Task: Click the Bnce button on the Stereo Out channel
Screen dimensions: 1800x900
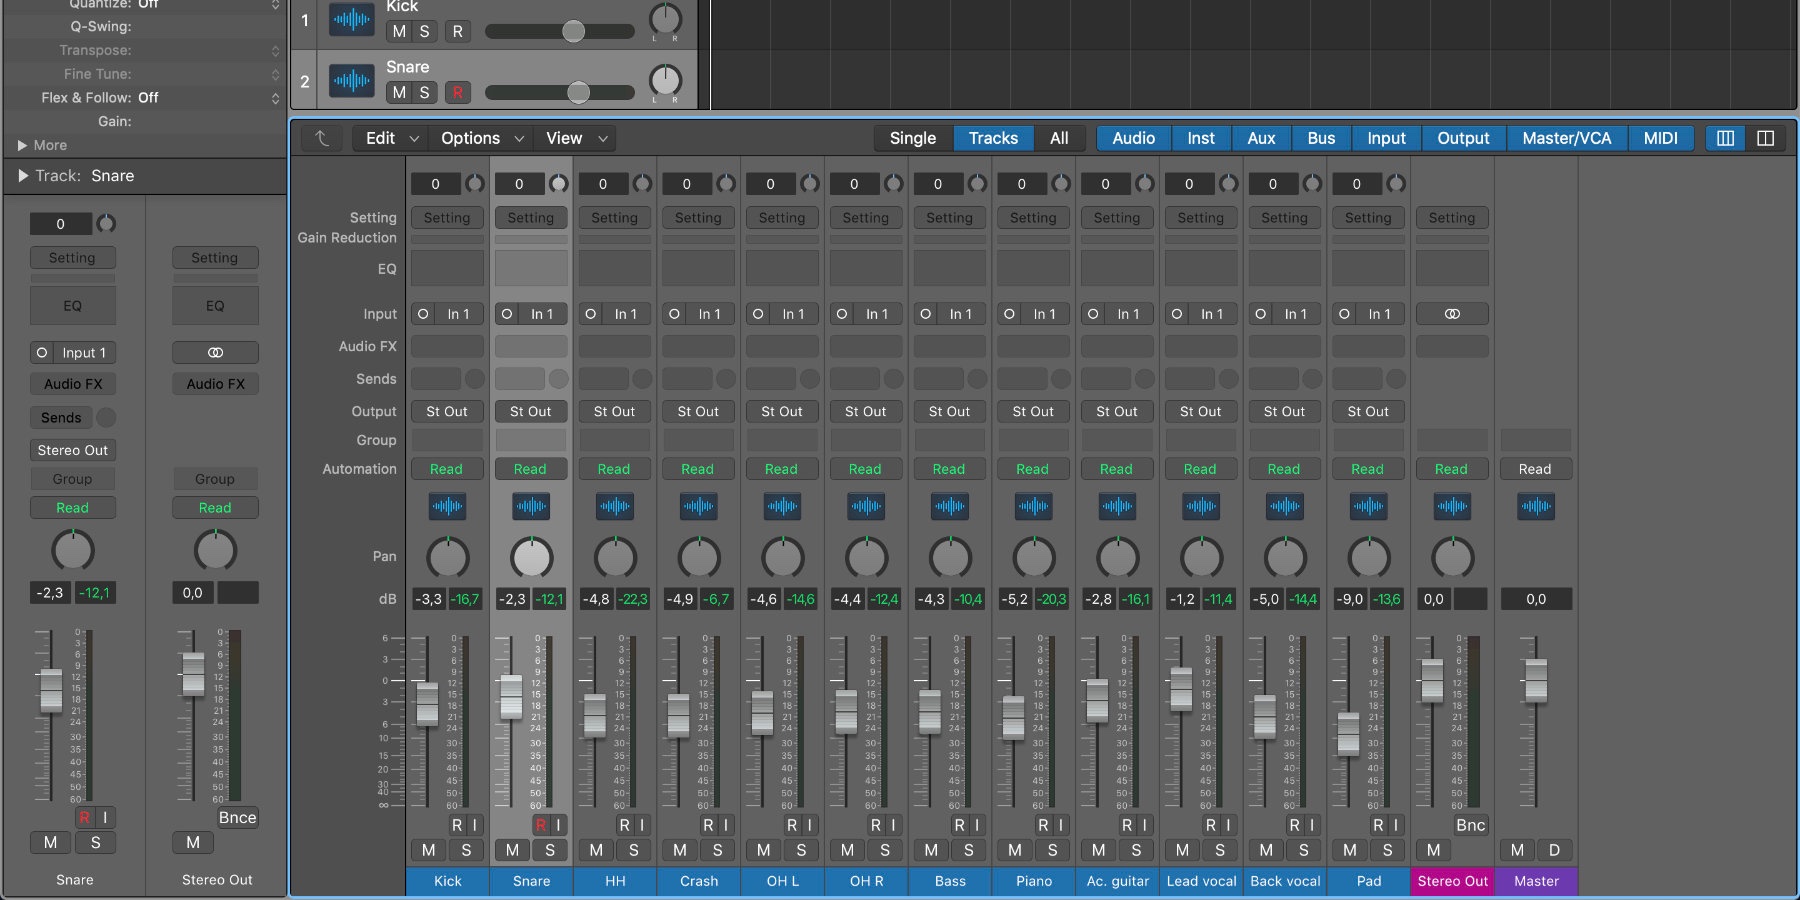Action: tap(1470, 825)
